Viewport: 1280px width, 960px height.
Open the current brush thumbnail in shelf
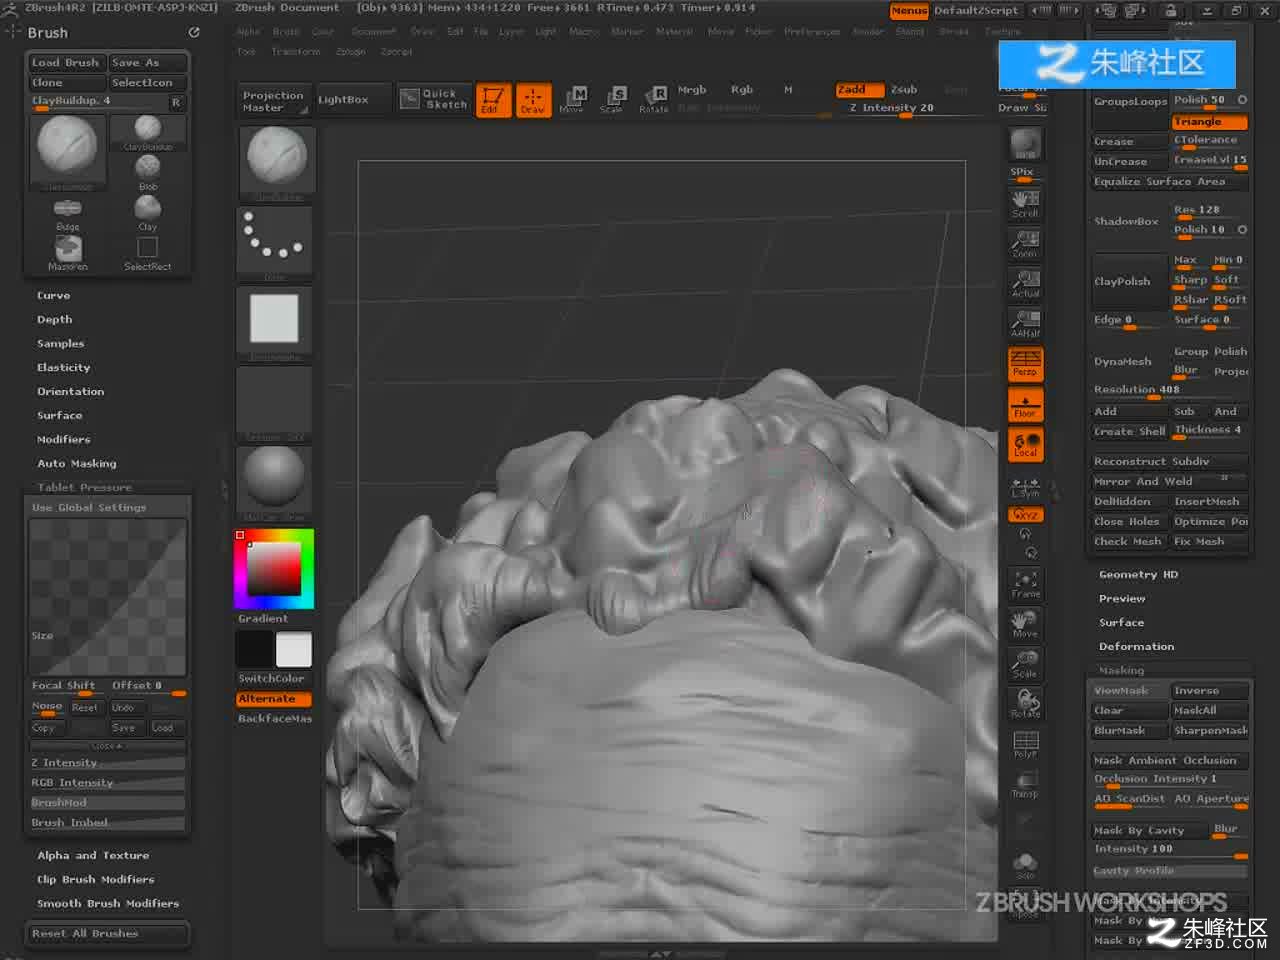coord(277,161)
